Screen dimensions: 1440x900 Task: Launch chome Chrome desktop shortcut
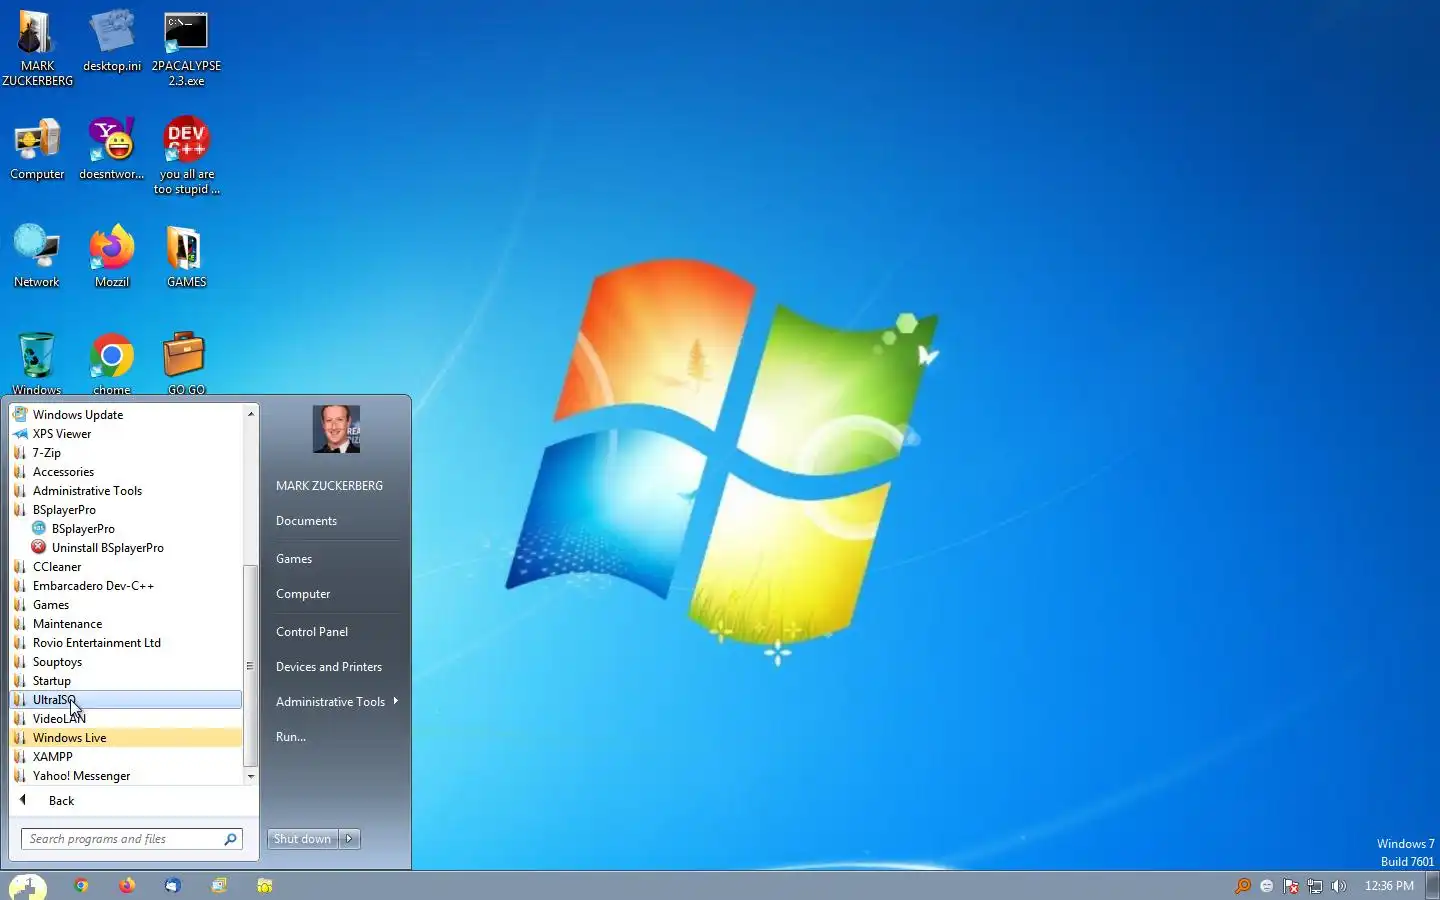[112, 363]
